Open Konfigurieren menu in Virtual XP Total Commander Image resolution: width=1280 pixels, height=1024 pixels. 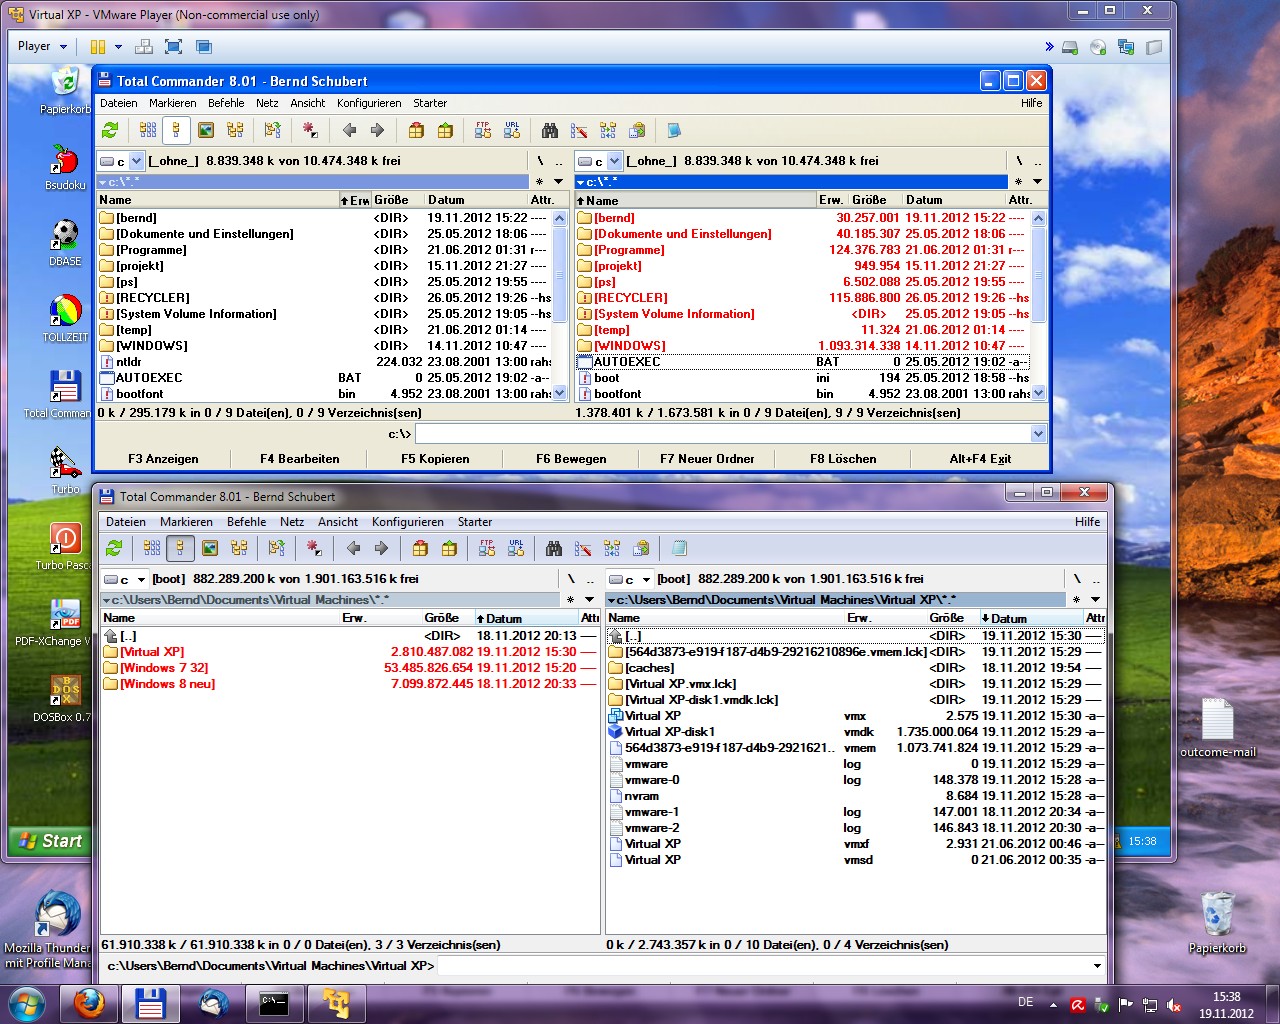[x=369, y=103]
